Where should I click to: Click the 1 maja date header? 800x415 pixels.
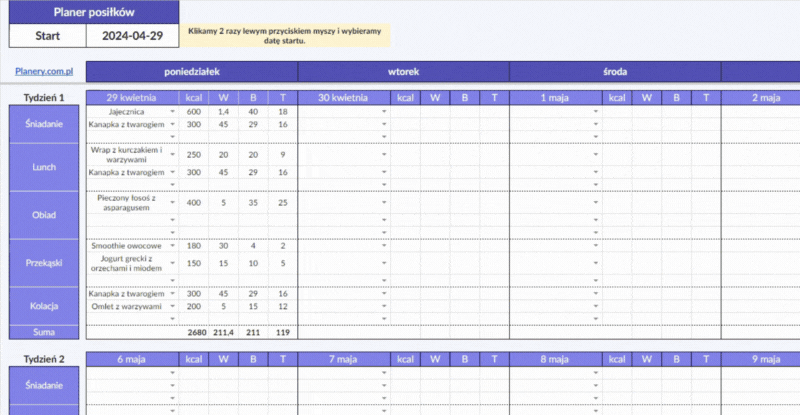point(555,97)
